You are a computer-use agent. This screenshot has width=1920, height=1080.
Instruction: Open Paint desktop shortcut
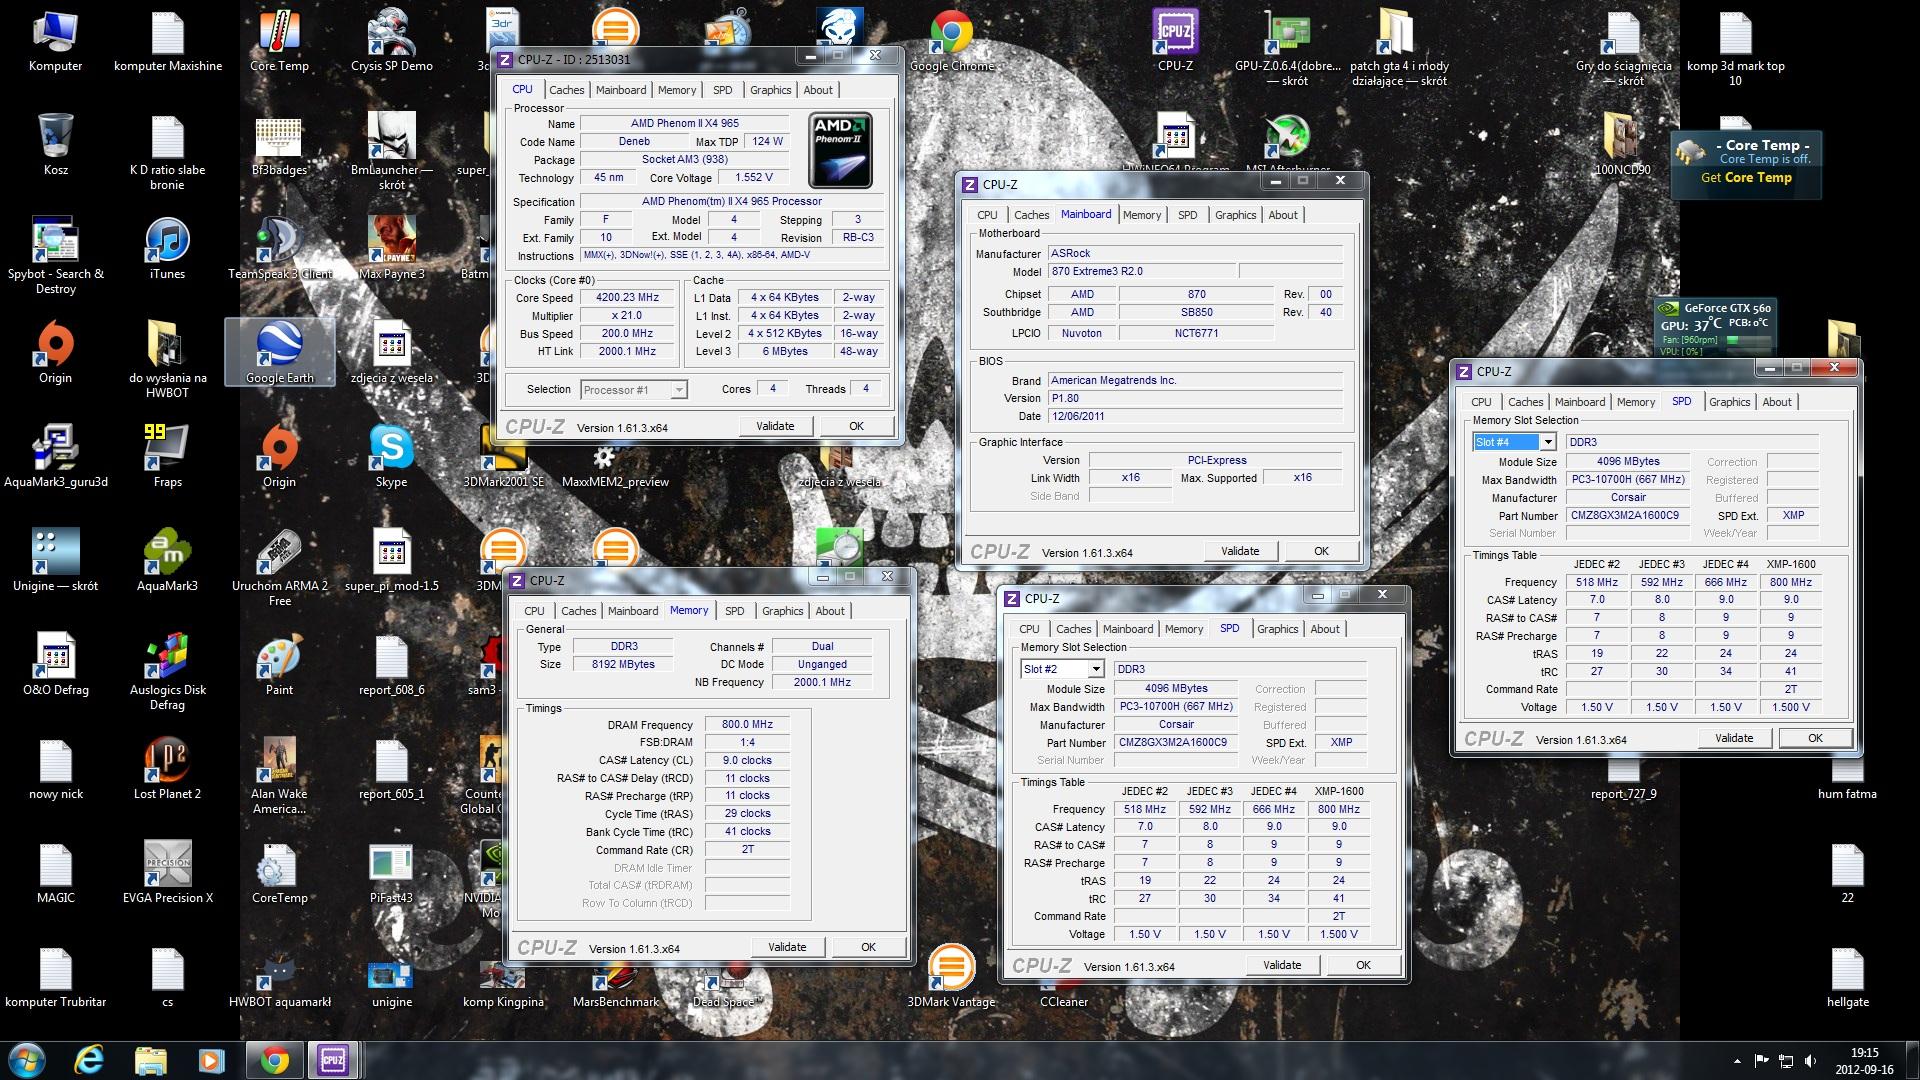pyautogui.click(x=279, y=666)
